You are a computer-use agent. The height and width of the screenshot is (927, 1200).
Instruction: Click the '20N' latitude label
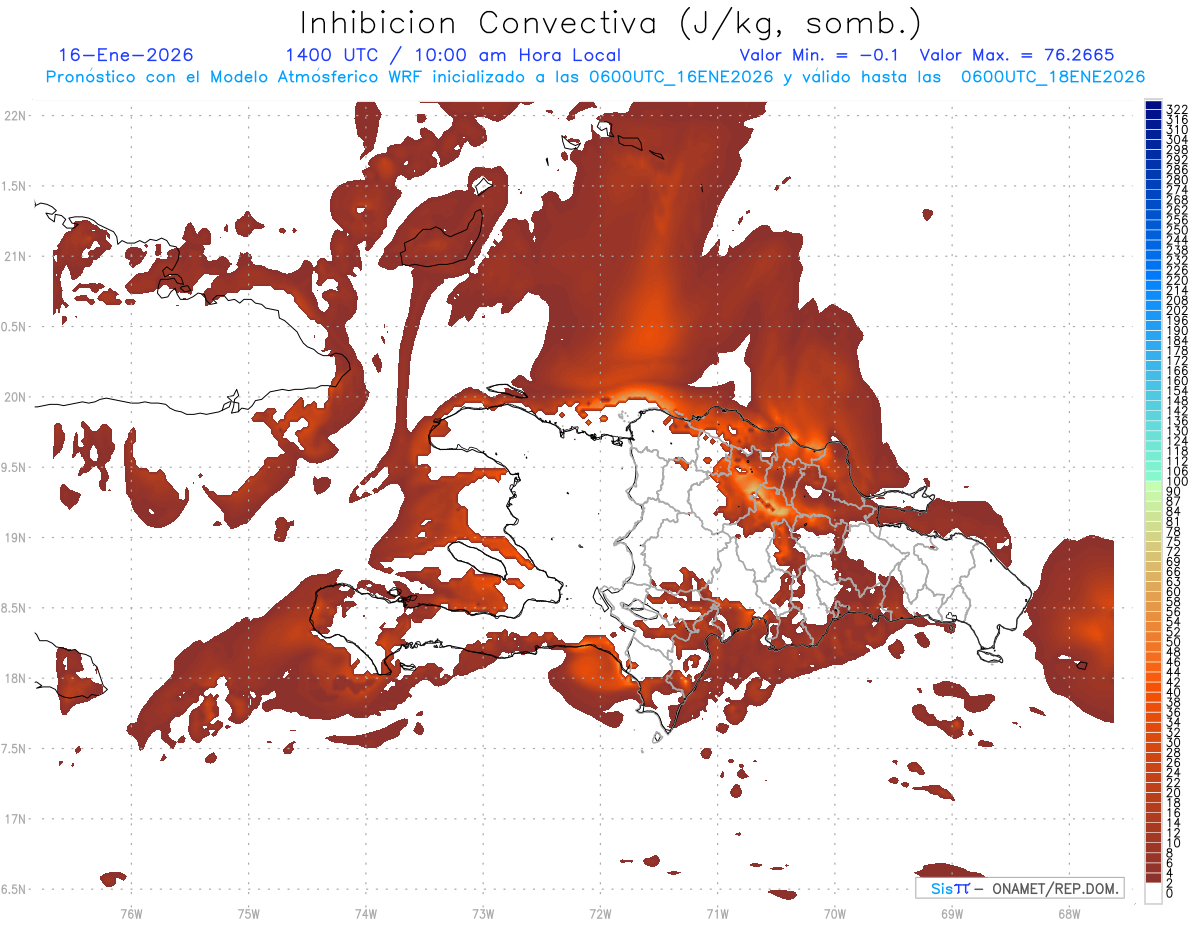coord(15,397)
